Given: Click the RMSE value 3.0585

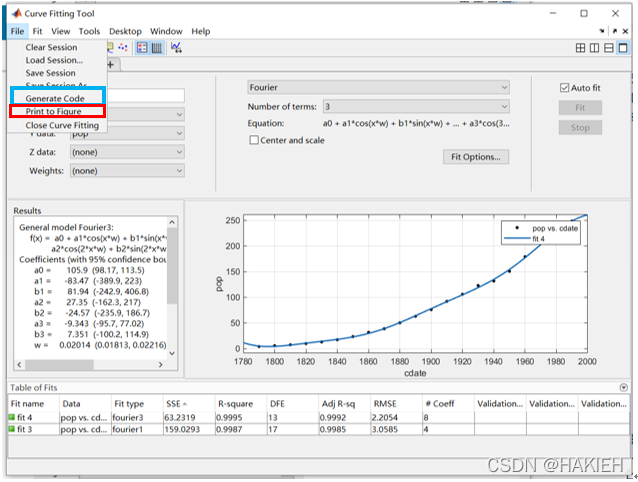Looking at the screenshot, I should point(397,430).
